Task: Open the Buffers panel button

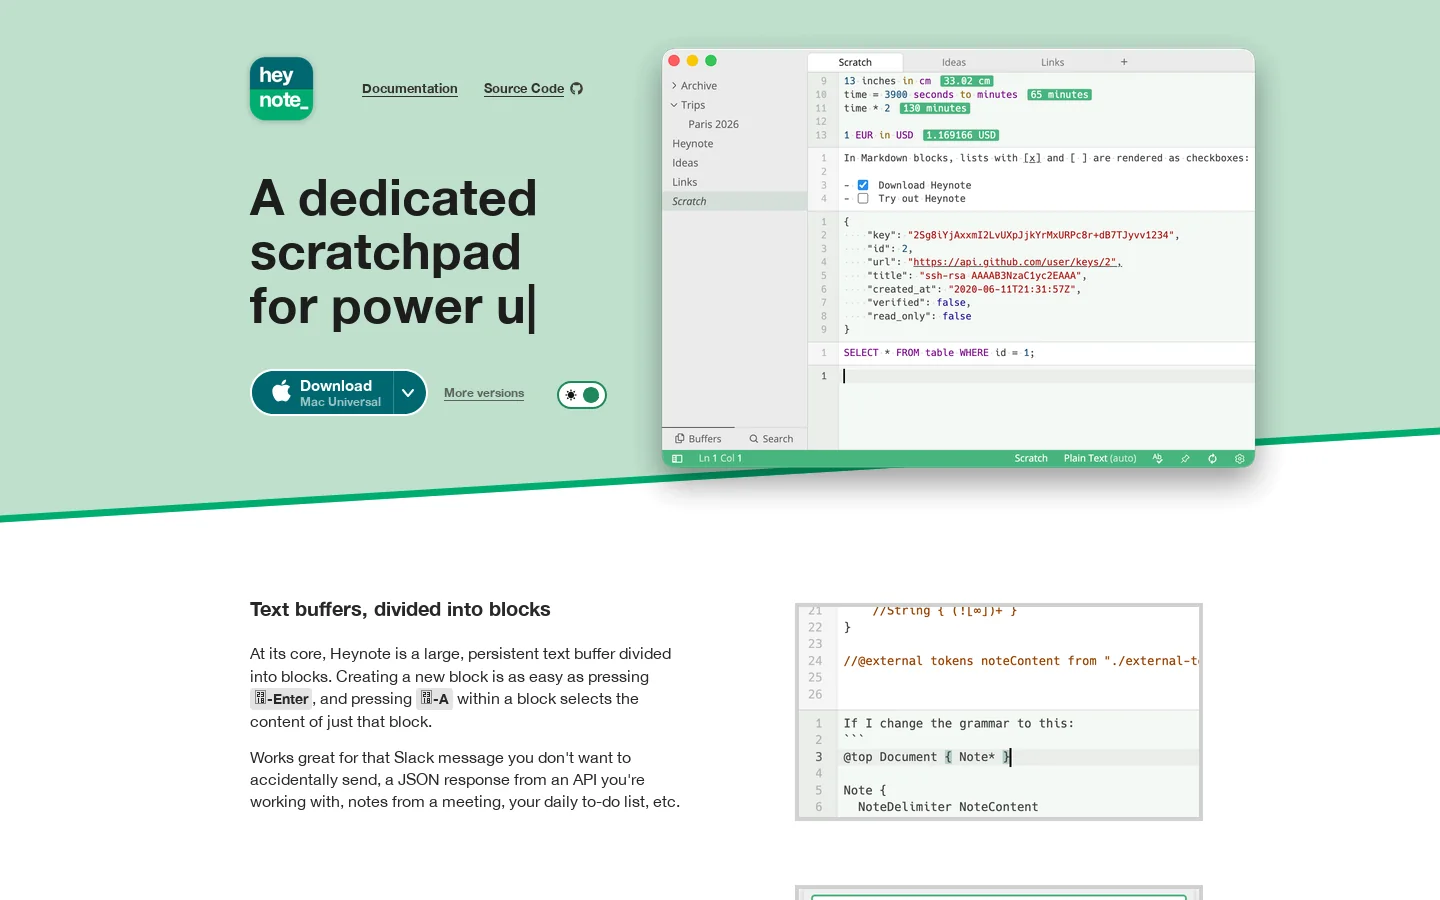Action: coord(698,439)
